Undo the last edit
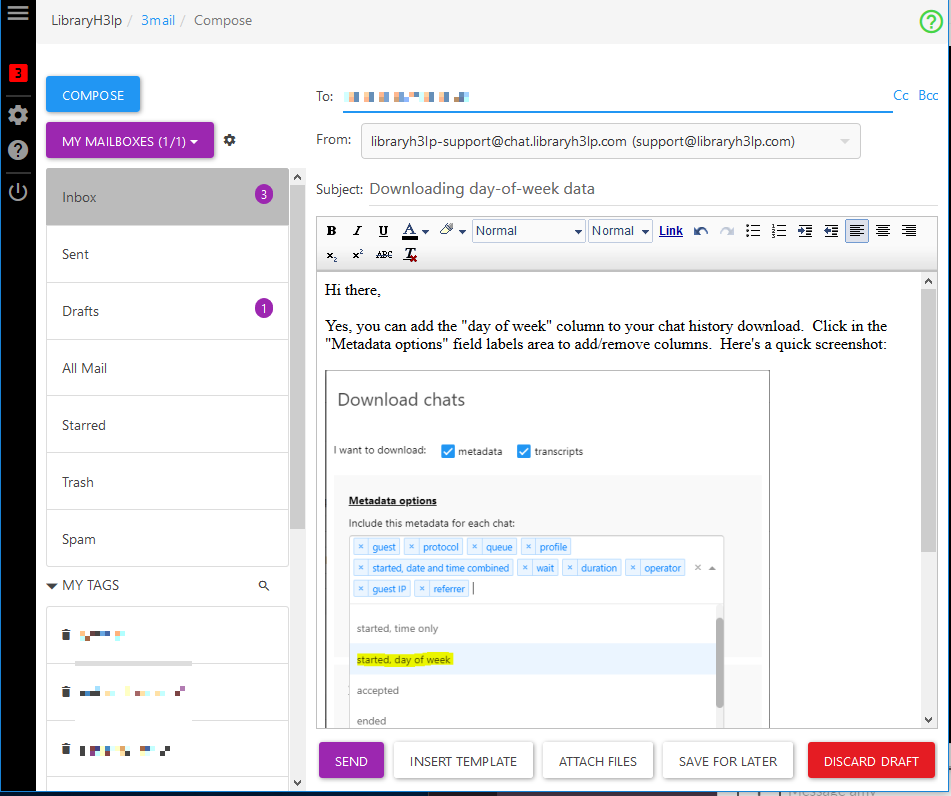This screenshot has height=796, width=951. [x=700, y=231]
